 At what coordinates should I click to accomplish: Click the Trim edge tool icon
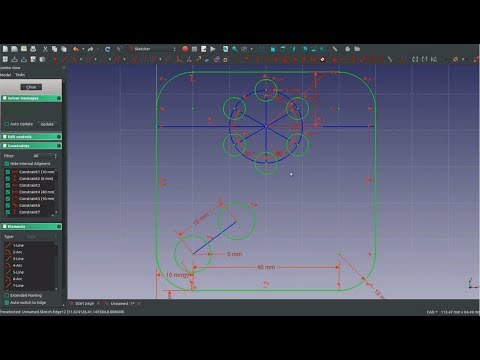[x=189, y=59]
